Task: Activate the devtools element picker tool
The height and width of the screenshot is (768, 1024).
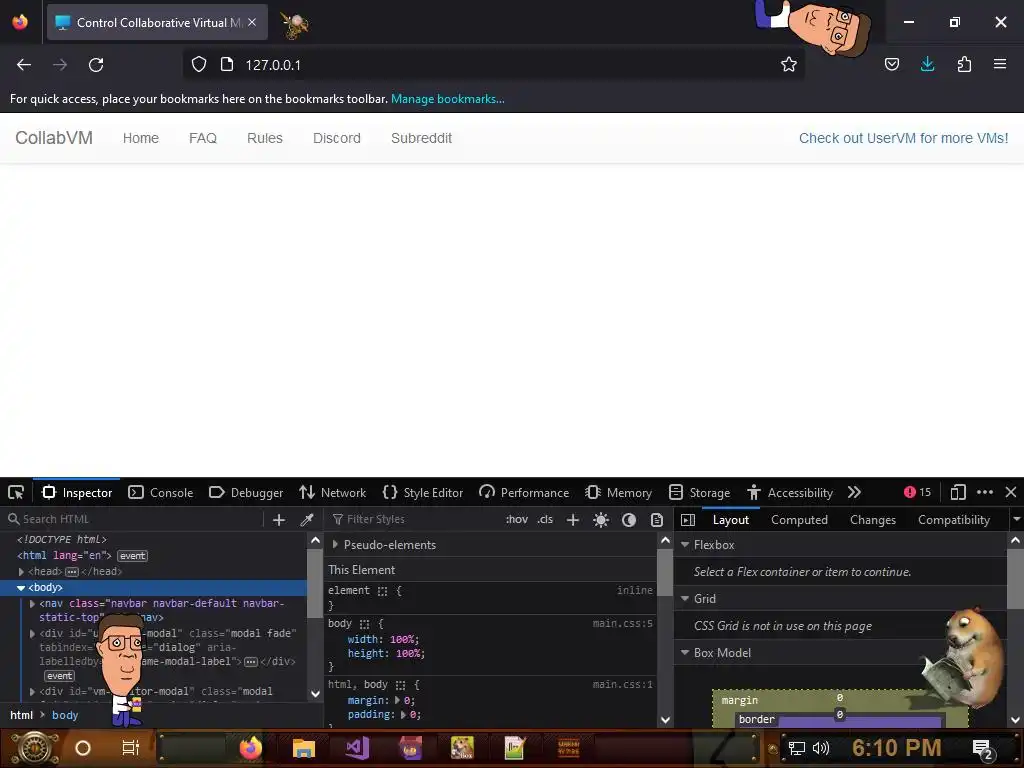Action: (x=16, y=492)
